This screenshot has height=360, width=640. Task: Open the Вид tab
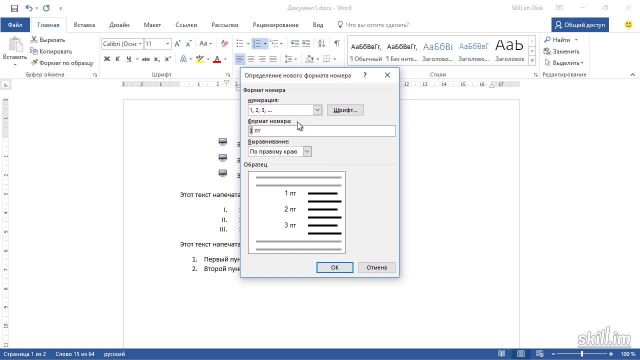pyautogui.click(x=318, y=25)
